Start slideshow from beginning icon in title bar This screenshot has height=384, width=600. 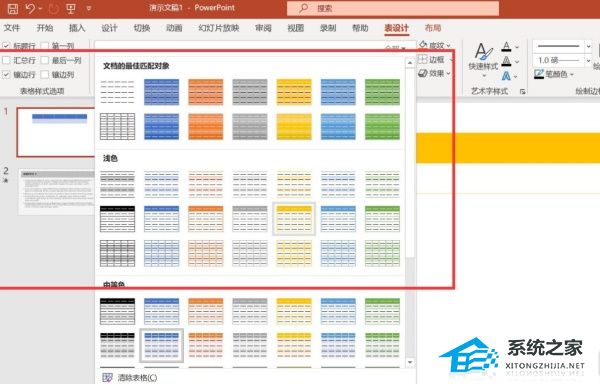pos(71,8)
